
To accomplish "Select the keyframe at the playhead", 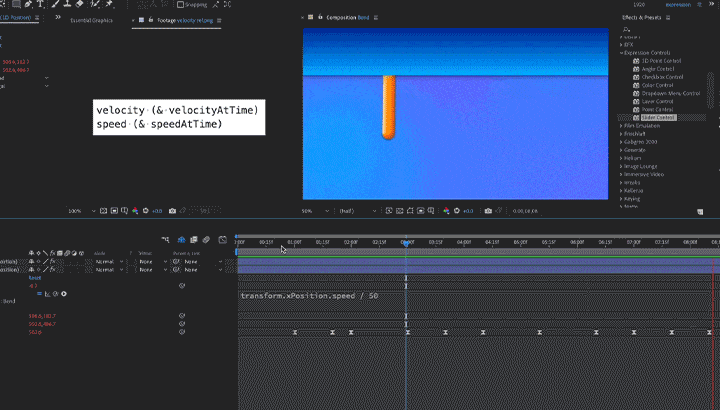I will [x=408, y=332].
